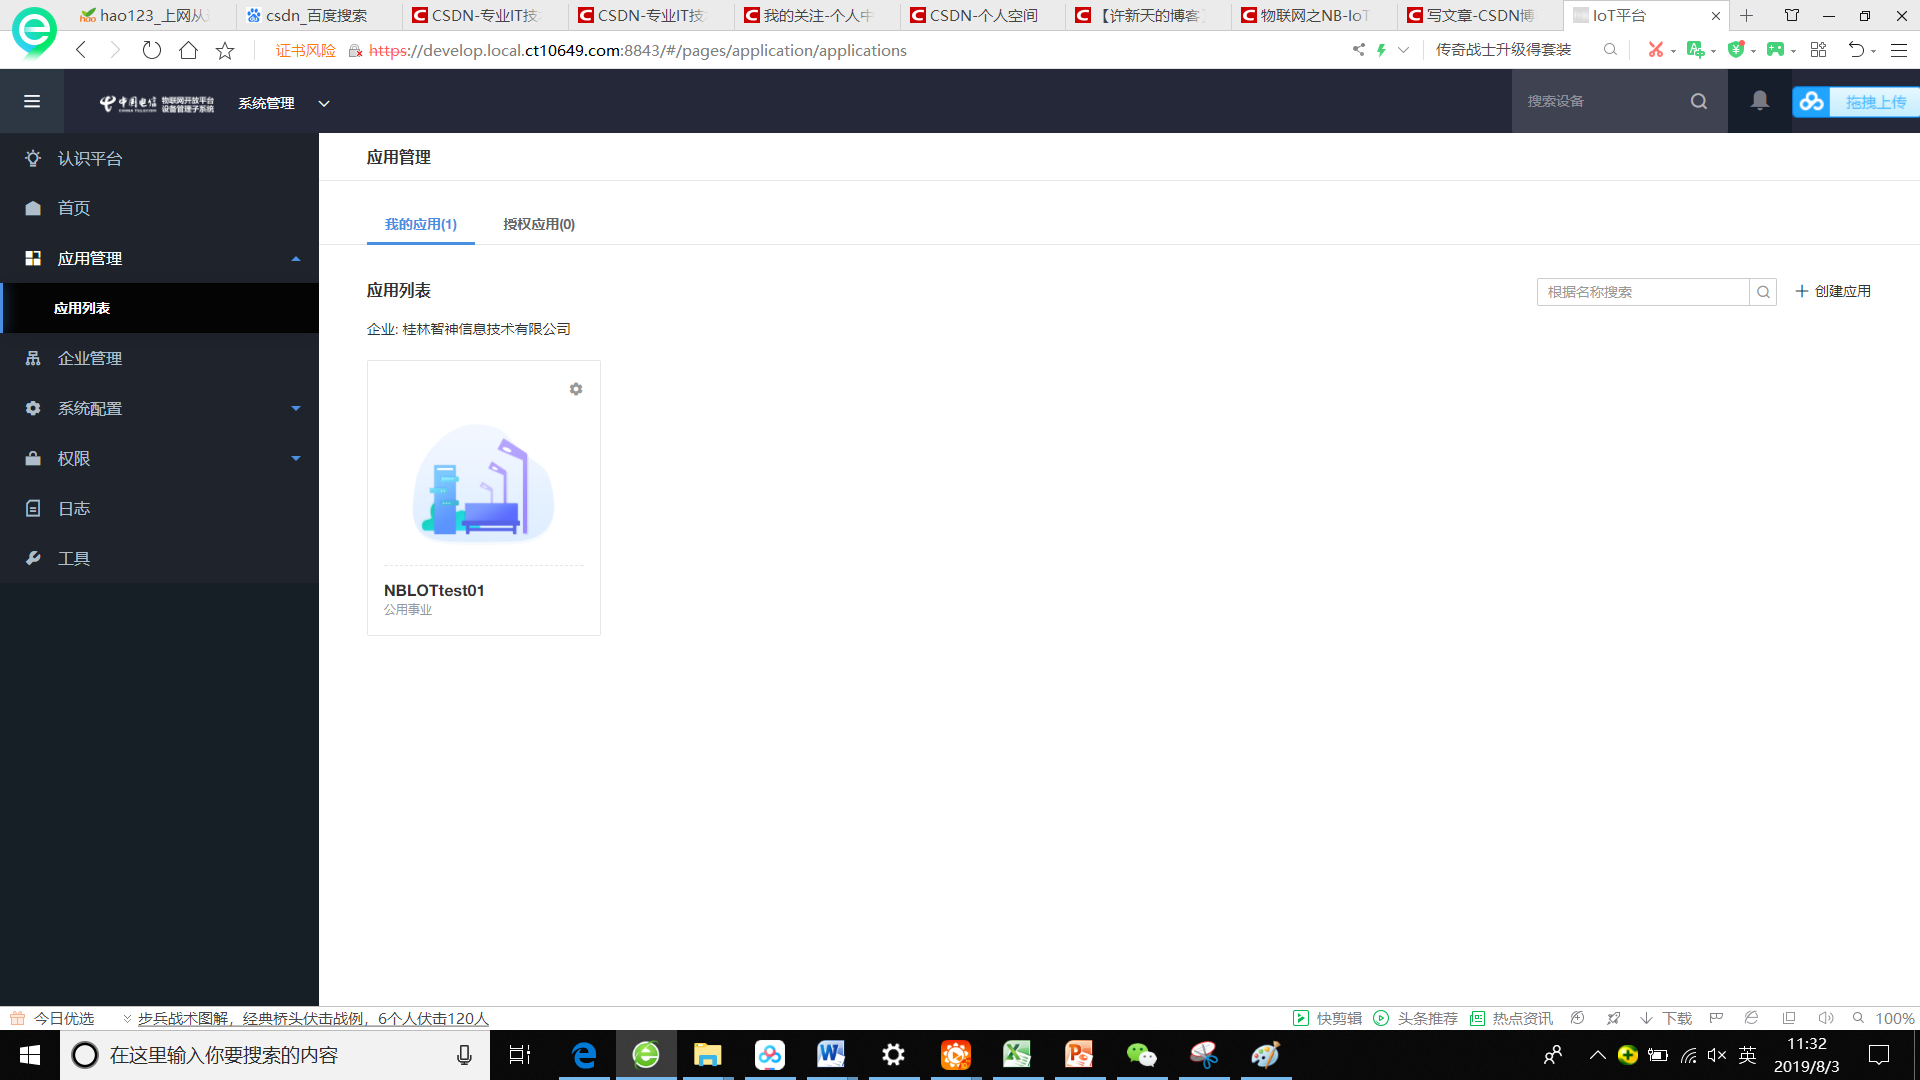
Task: Click the gear icon on NBLOTtest01 card
Action: point(576,389)
